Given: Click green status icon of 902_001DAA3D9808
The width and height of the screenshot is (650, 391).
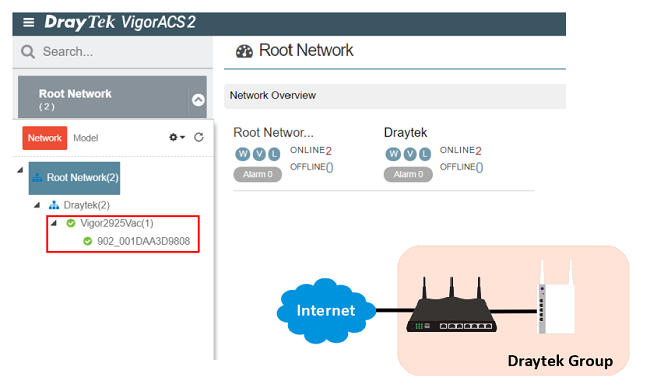Looking at the screenshot, I should pyautogui.click(x=87, y=241).
